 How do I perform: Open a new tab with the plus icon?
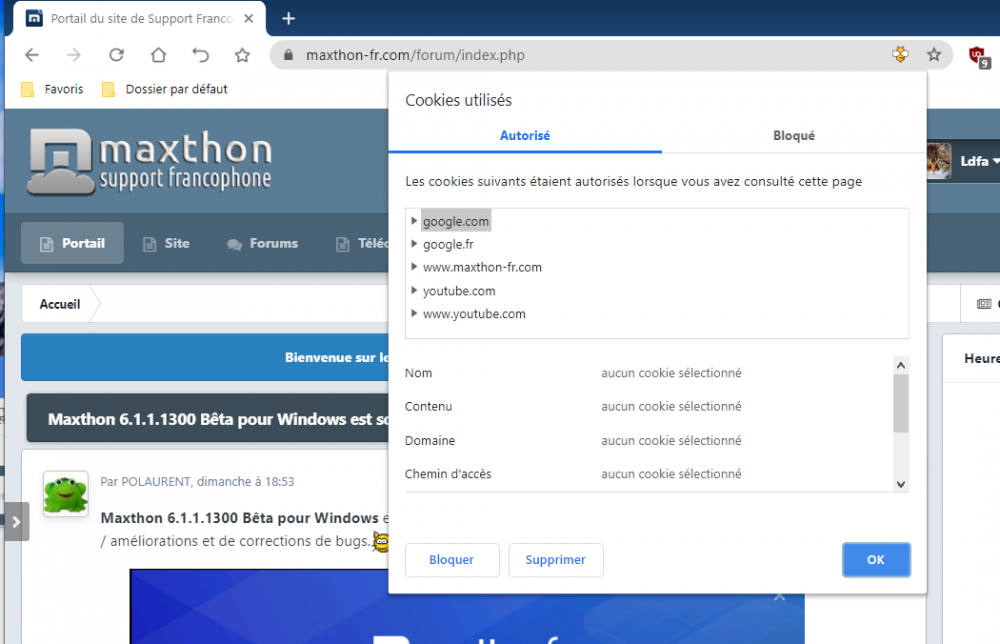[289, 18]
